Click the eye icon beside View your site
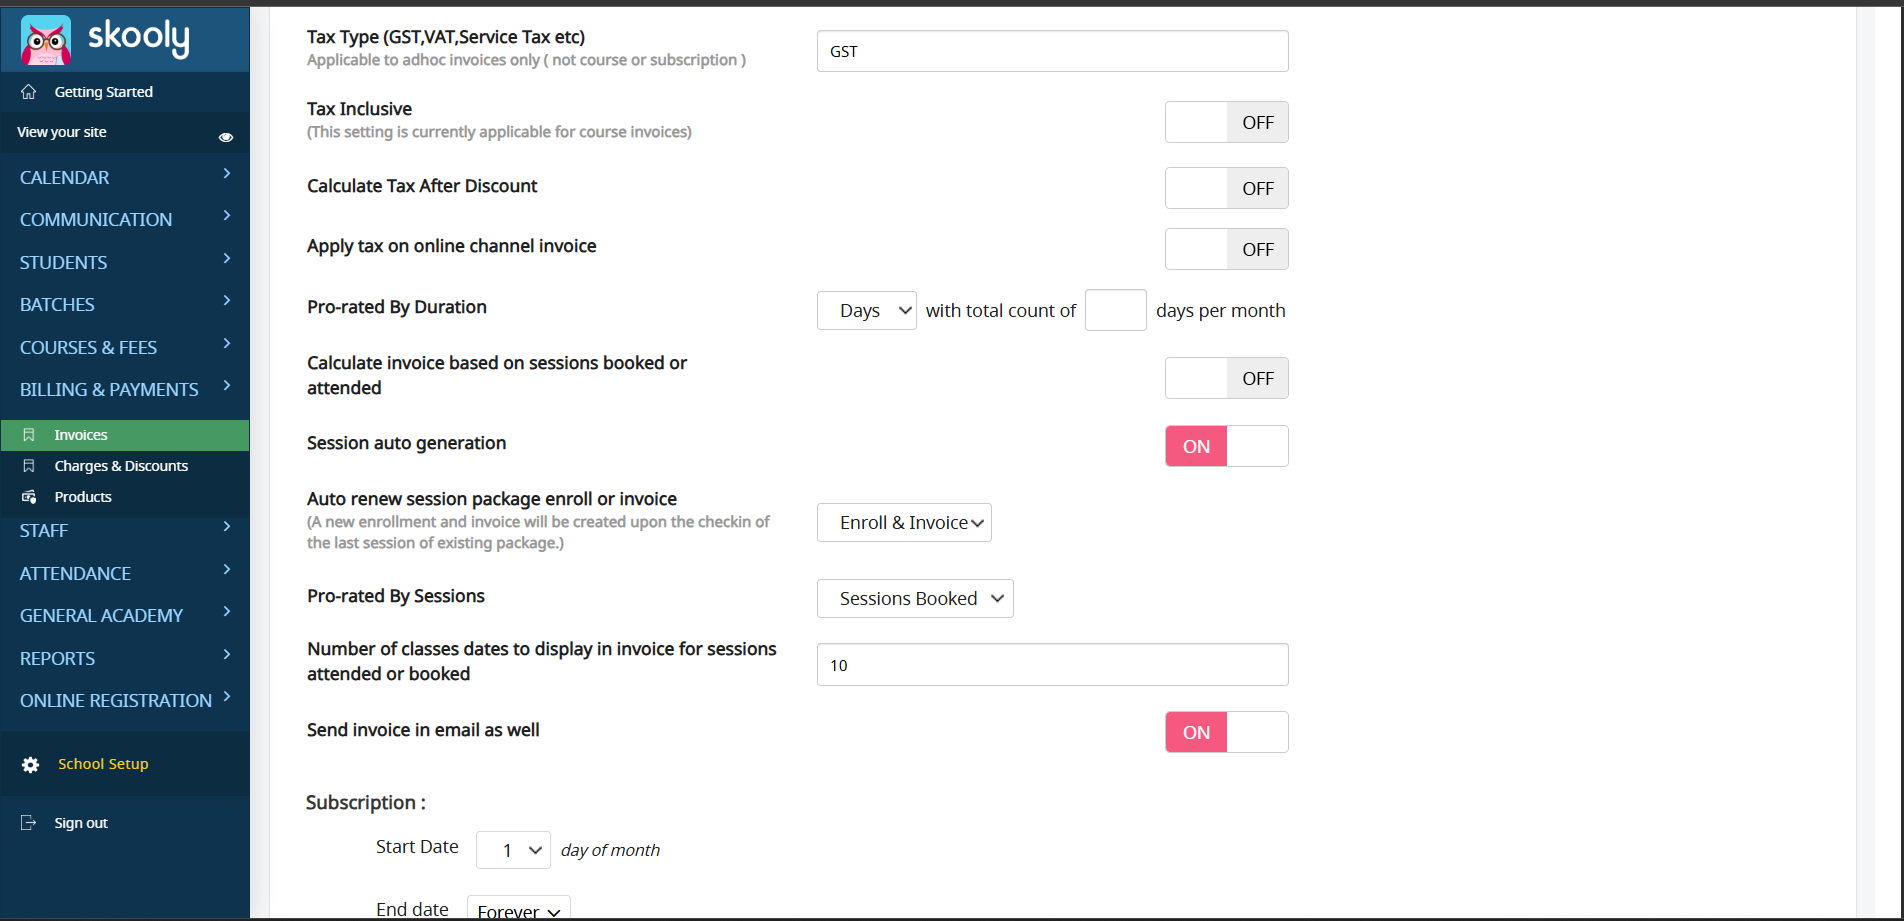 (x=226, y=137)
